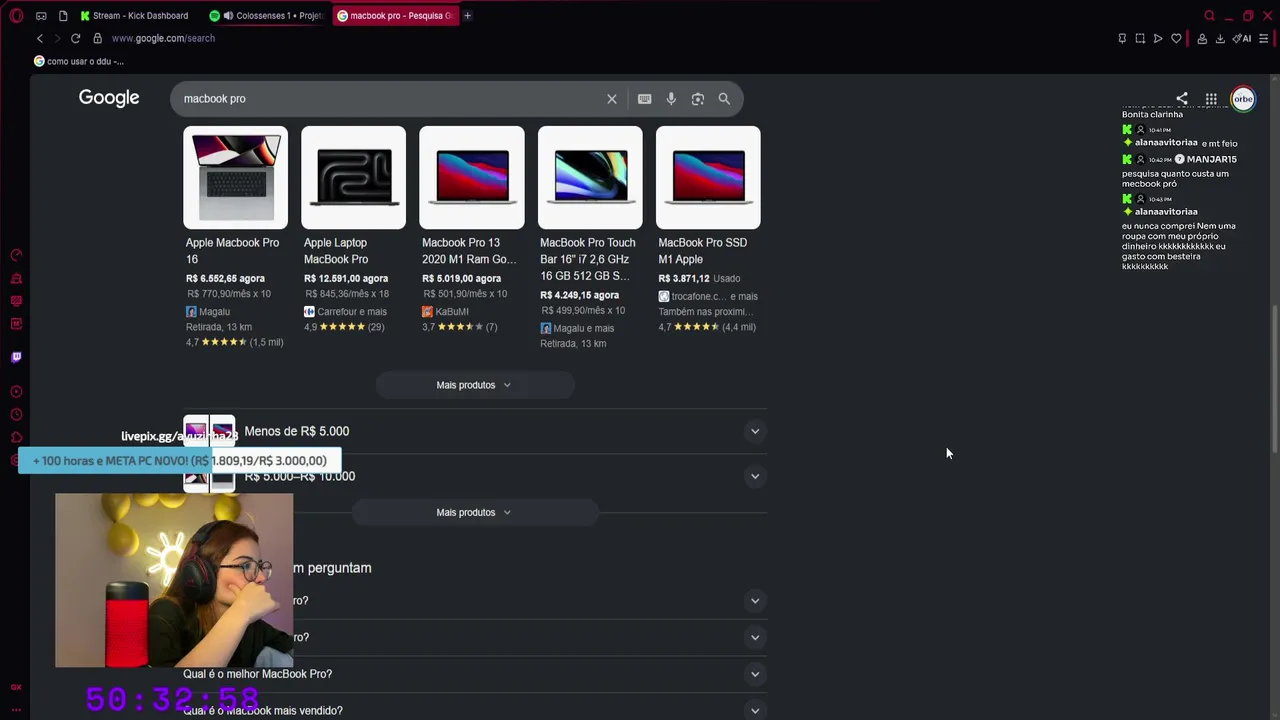Mute the audio on Colossenses tab
The width and height of the screenshot is (1280, 720).
tap(228, 16)
